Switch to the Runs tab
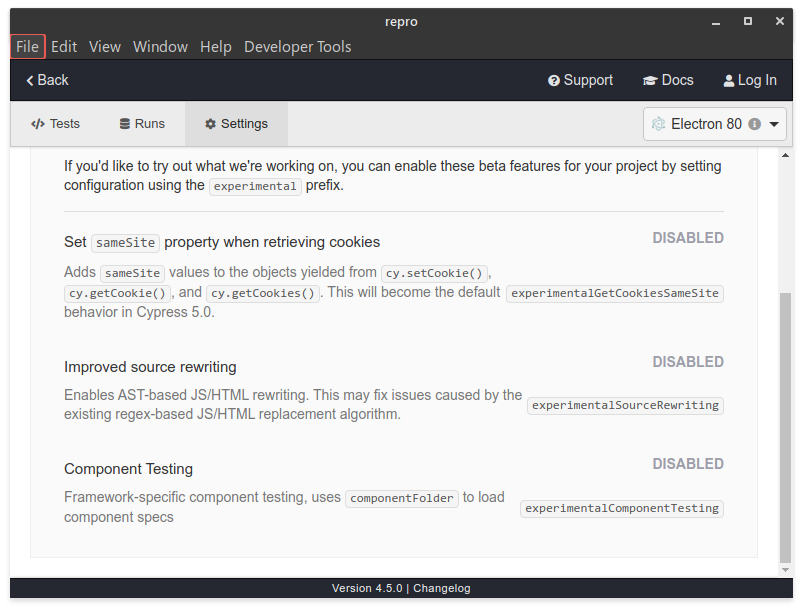This screenshot has width=803, height=609. [142, 124]
